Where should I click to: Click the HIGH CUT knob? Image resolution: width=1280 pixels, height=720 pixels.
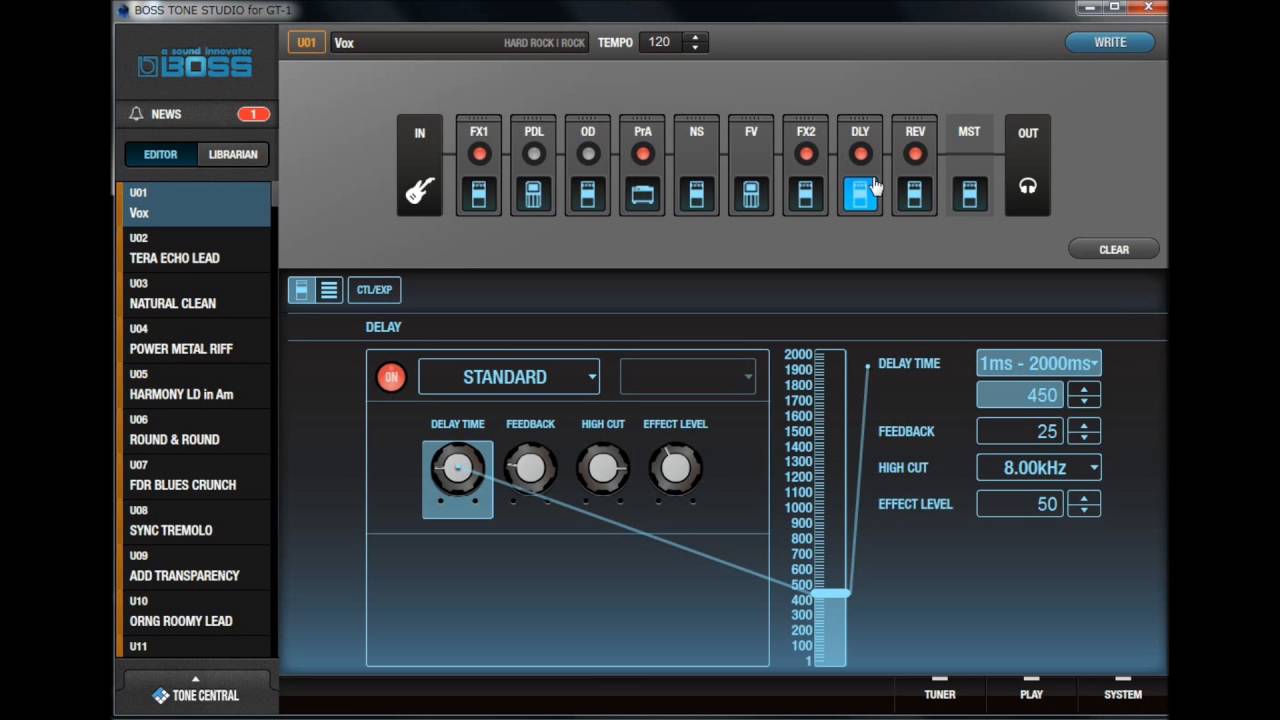[x=603, y=468]
